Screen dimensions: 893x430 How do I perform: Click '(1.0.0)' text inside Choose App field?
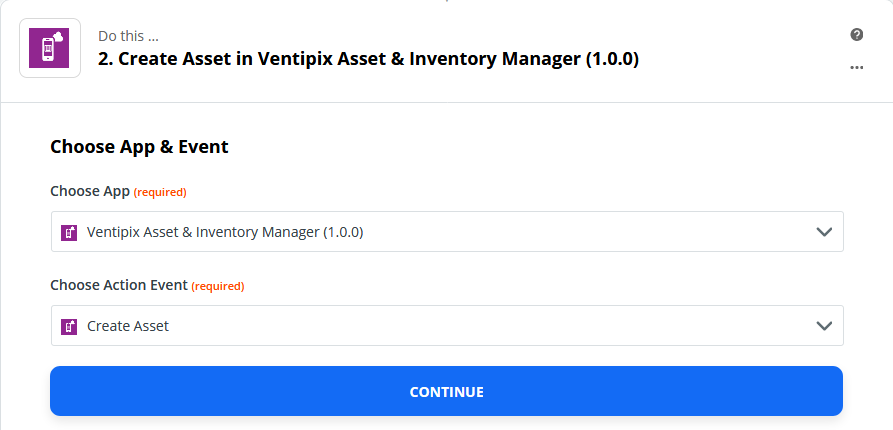coord(343,232)
